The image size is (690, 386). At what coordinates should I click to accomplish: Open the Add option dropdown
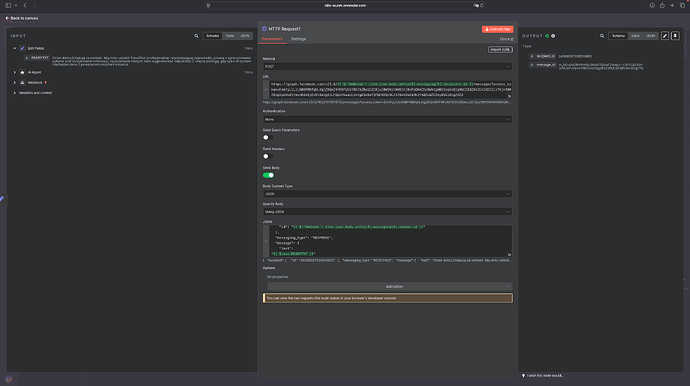pos(389,287)
